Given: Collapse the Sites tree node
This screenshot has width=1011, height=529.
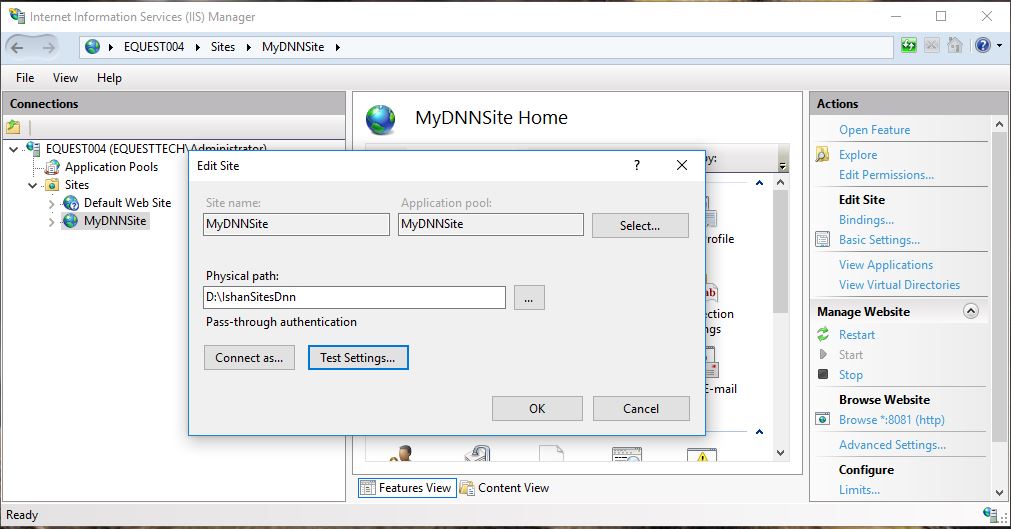Looking at the screenshot, I should (33, 185).
